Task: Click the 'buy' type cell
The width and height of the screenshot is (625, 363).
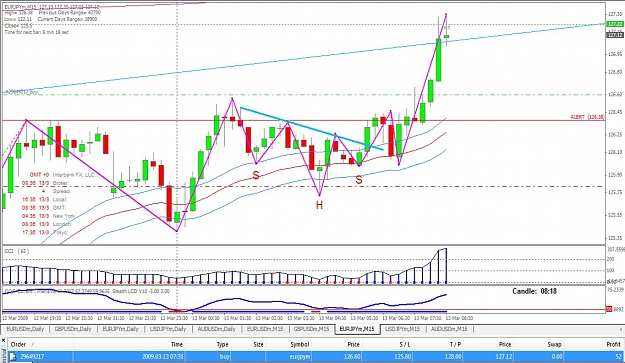Action: click(x=224, y=357)
